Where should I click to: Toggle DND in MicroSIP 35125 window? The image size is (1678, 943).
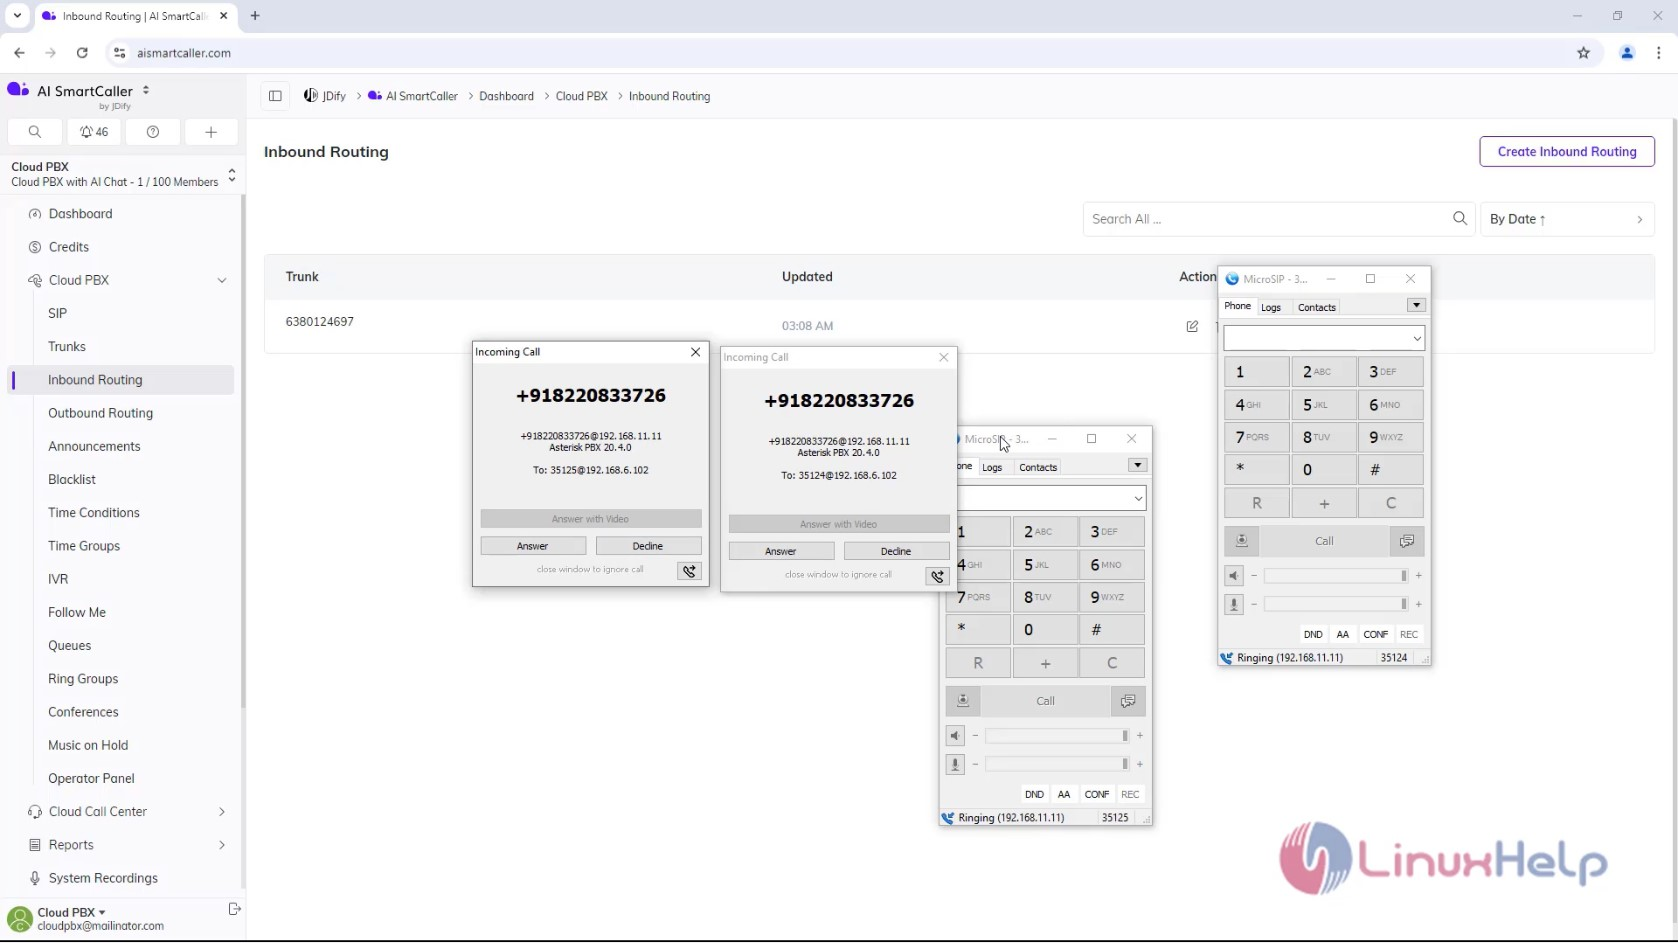point(1034,794)
